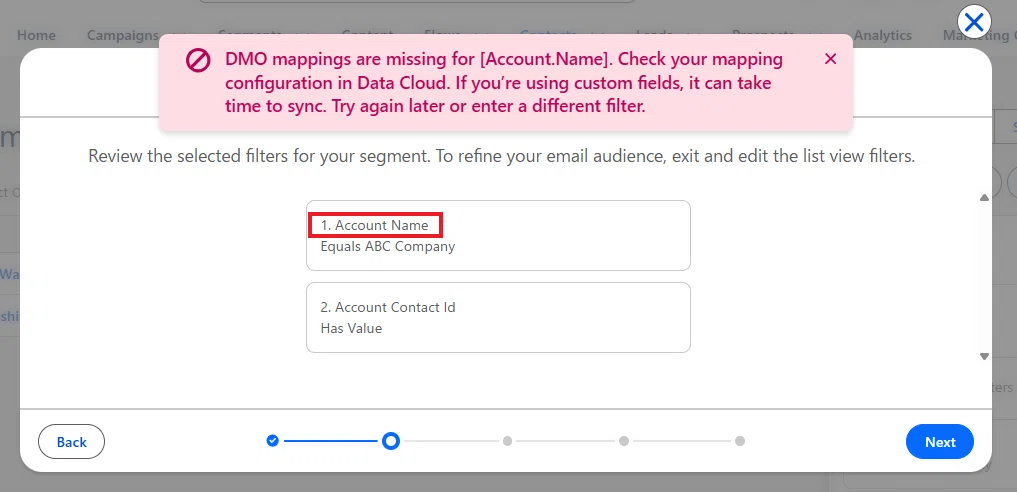1017x492 pixels.
Task: Click the review filters instruction text
Action: [501, 156]
